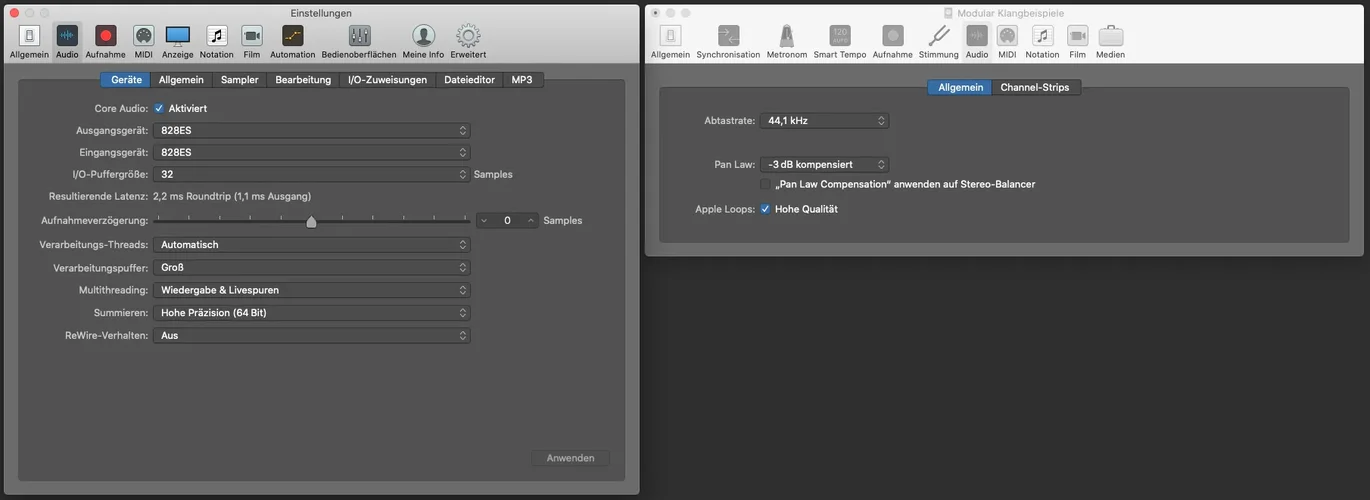Open Allgemein pane in Einstellungen toolbar
Screen dimensions: 1370x500
[x=29, y=41]
